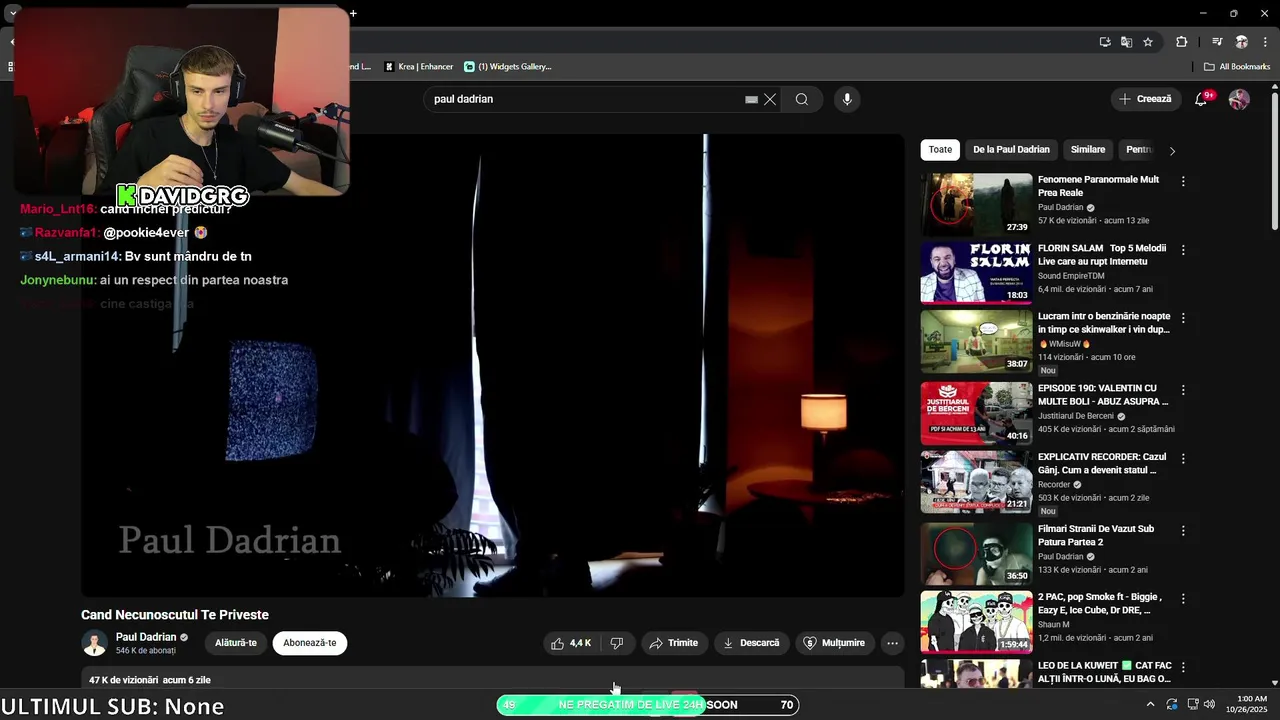Click the Abonează-te subscribe button
Viewport: 1280px width, 720px height.
[x=310, y=643]
